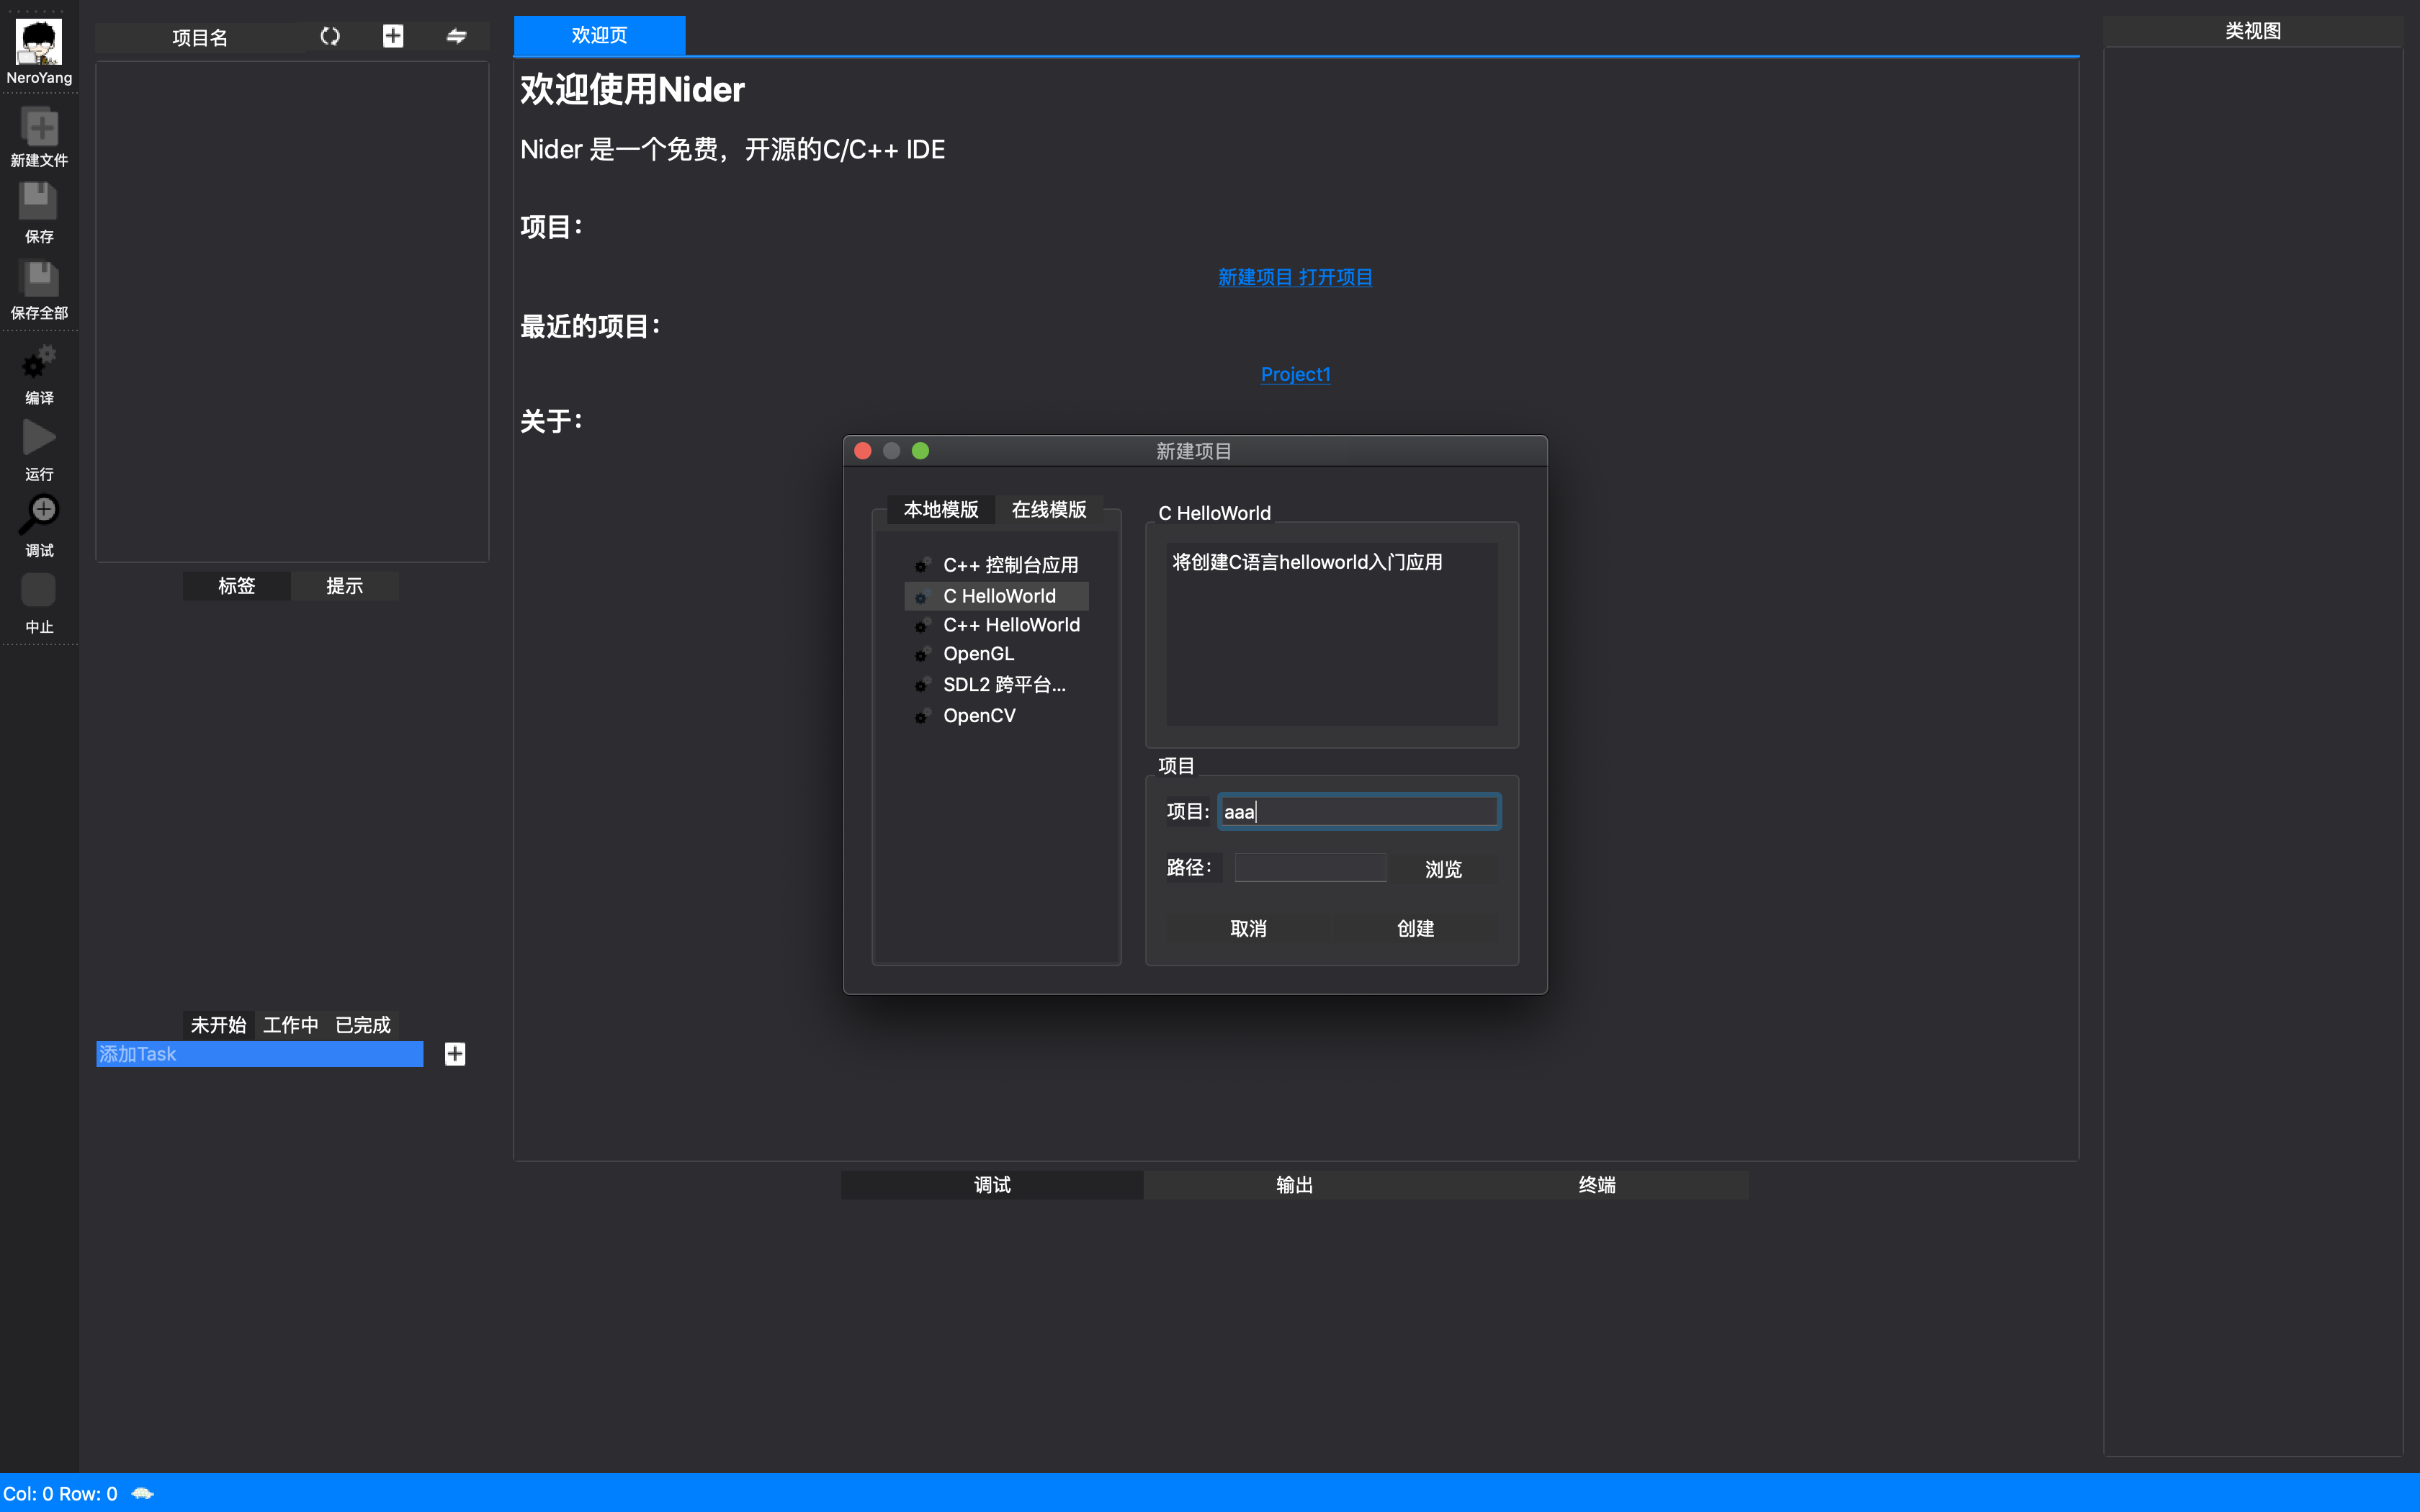2420x1512 pixels.
Task: Click the Compile gears icon
Action: [x=39, y=362]
